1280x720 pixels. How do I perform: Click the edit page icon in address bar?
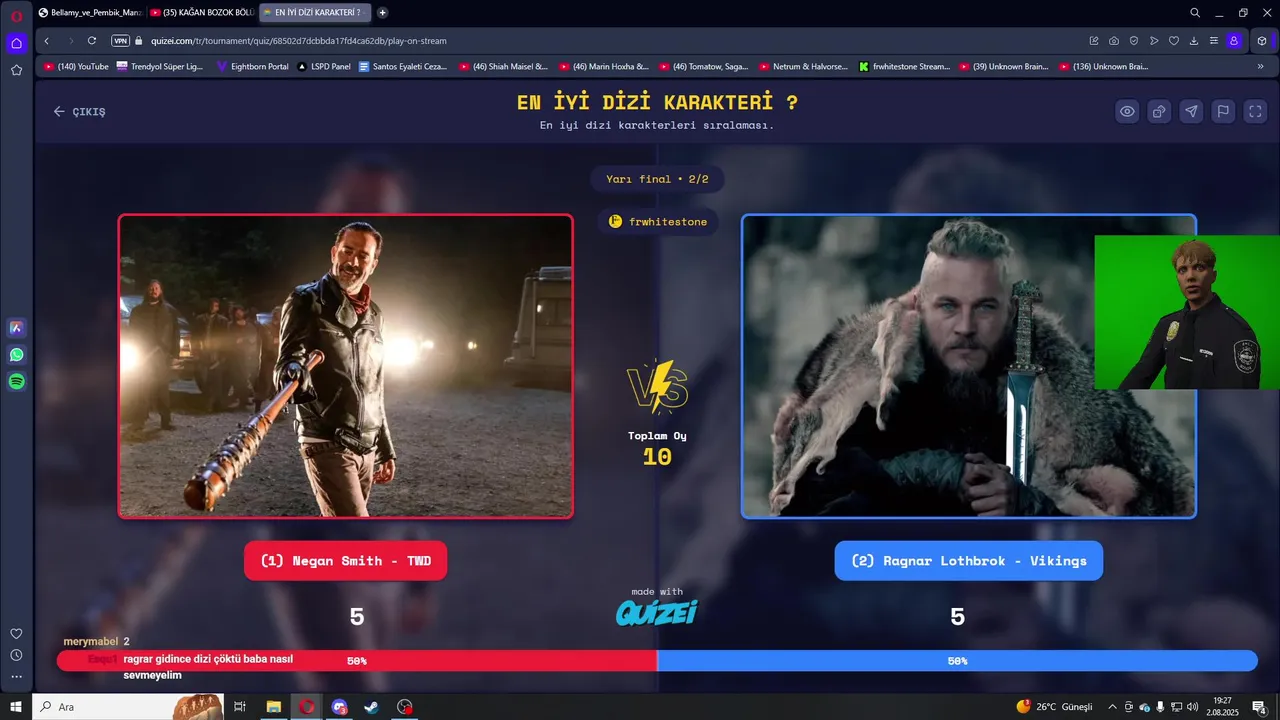tap(1094, 41)
